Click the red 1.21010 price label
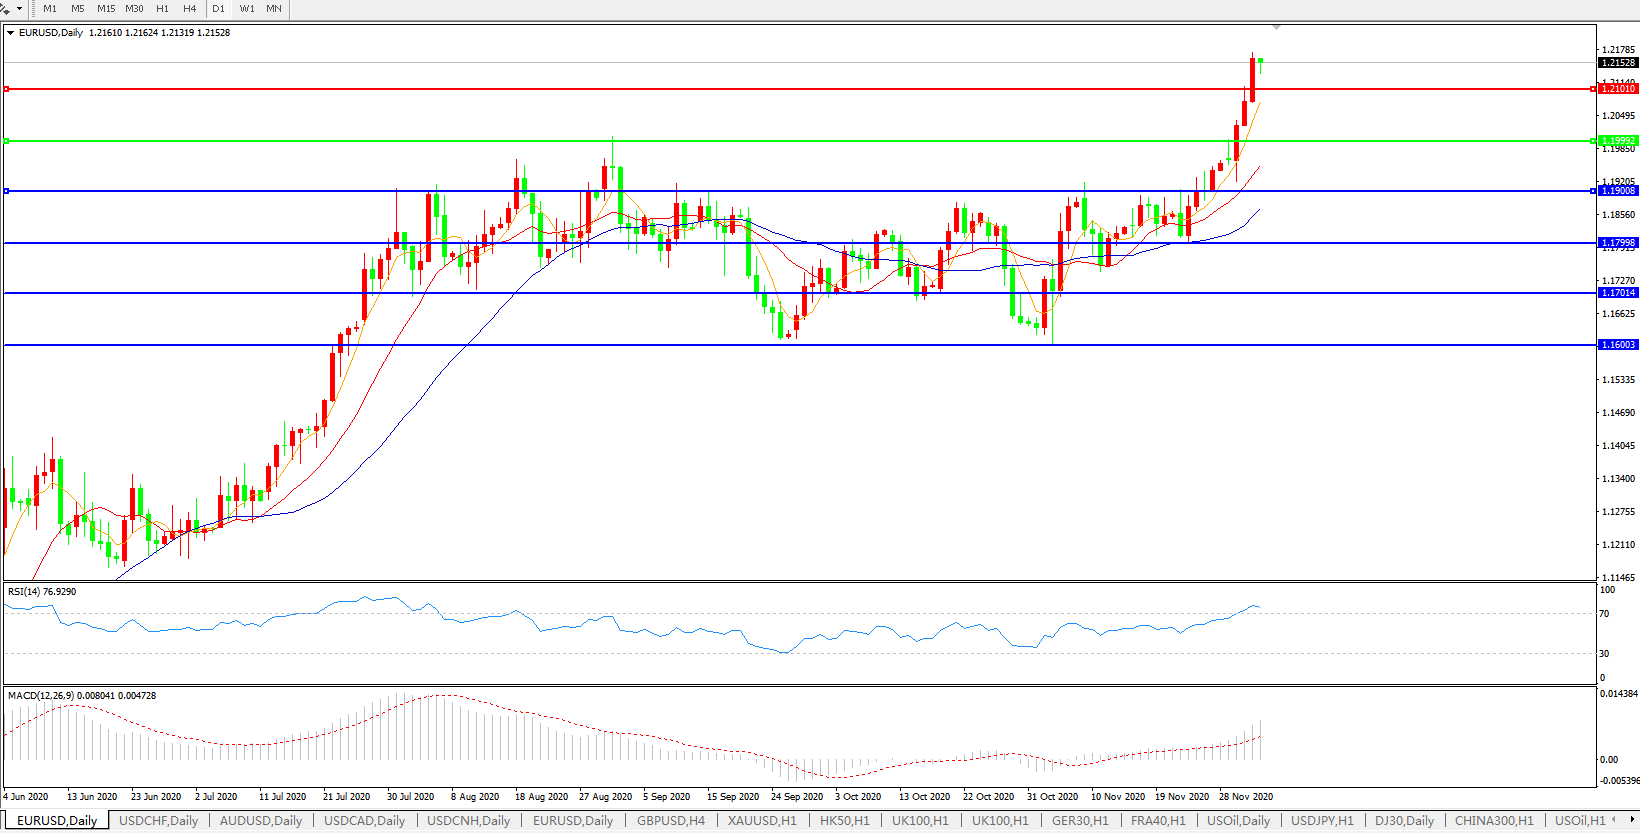 click(x=1618, y=89)
